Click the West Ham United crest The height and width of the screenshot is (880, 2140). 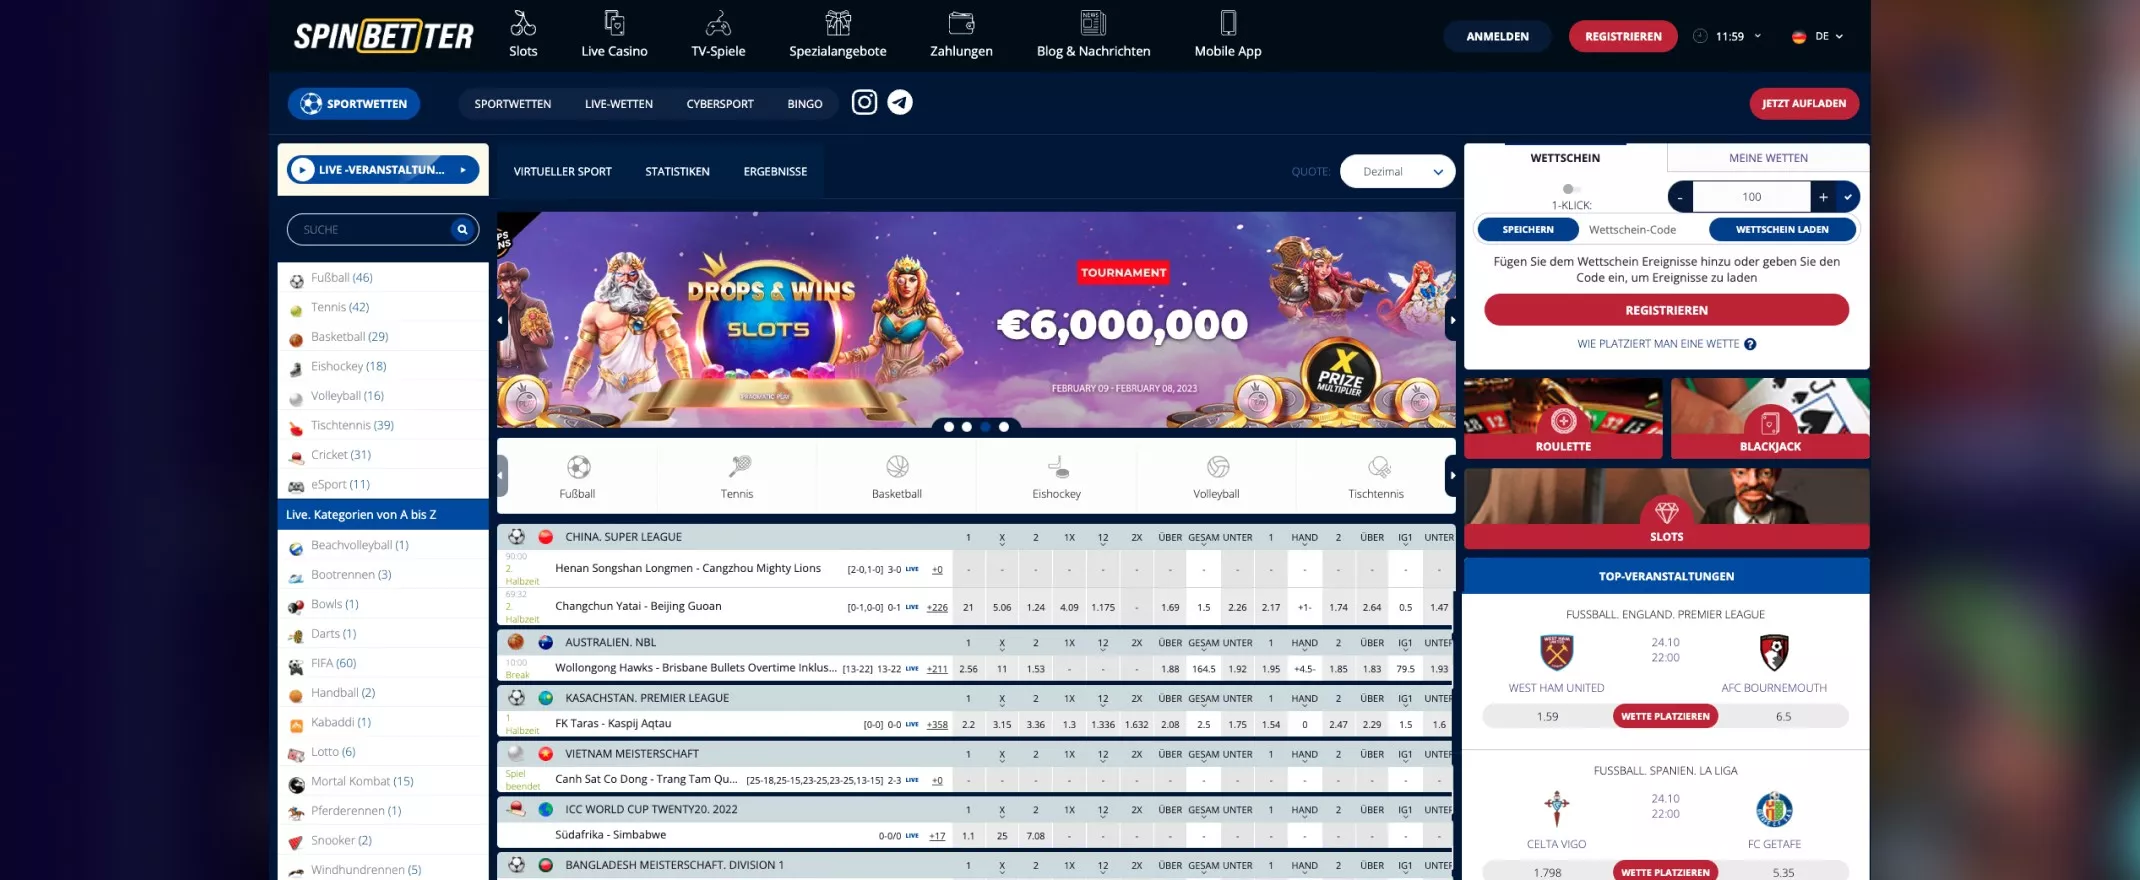click(1556, 652)
